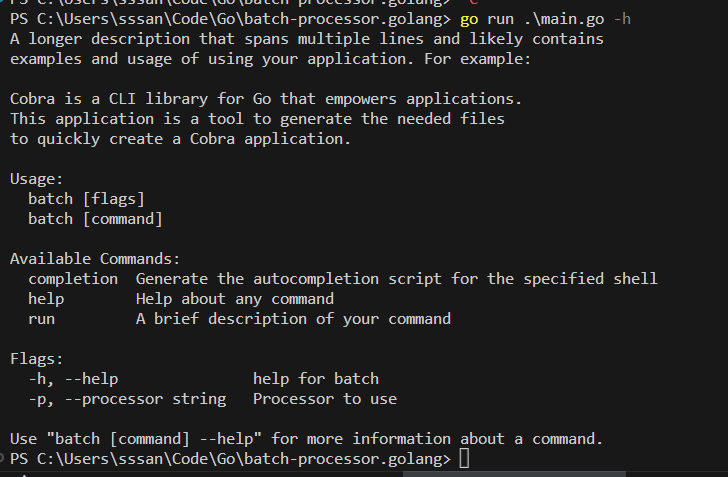
Task: Click the "Cobra is a CLI library" line
Action: pyautogui.click(x=266, y=99)
